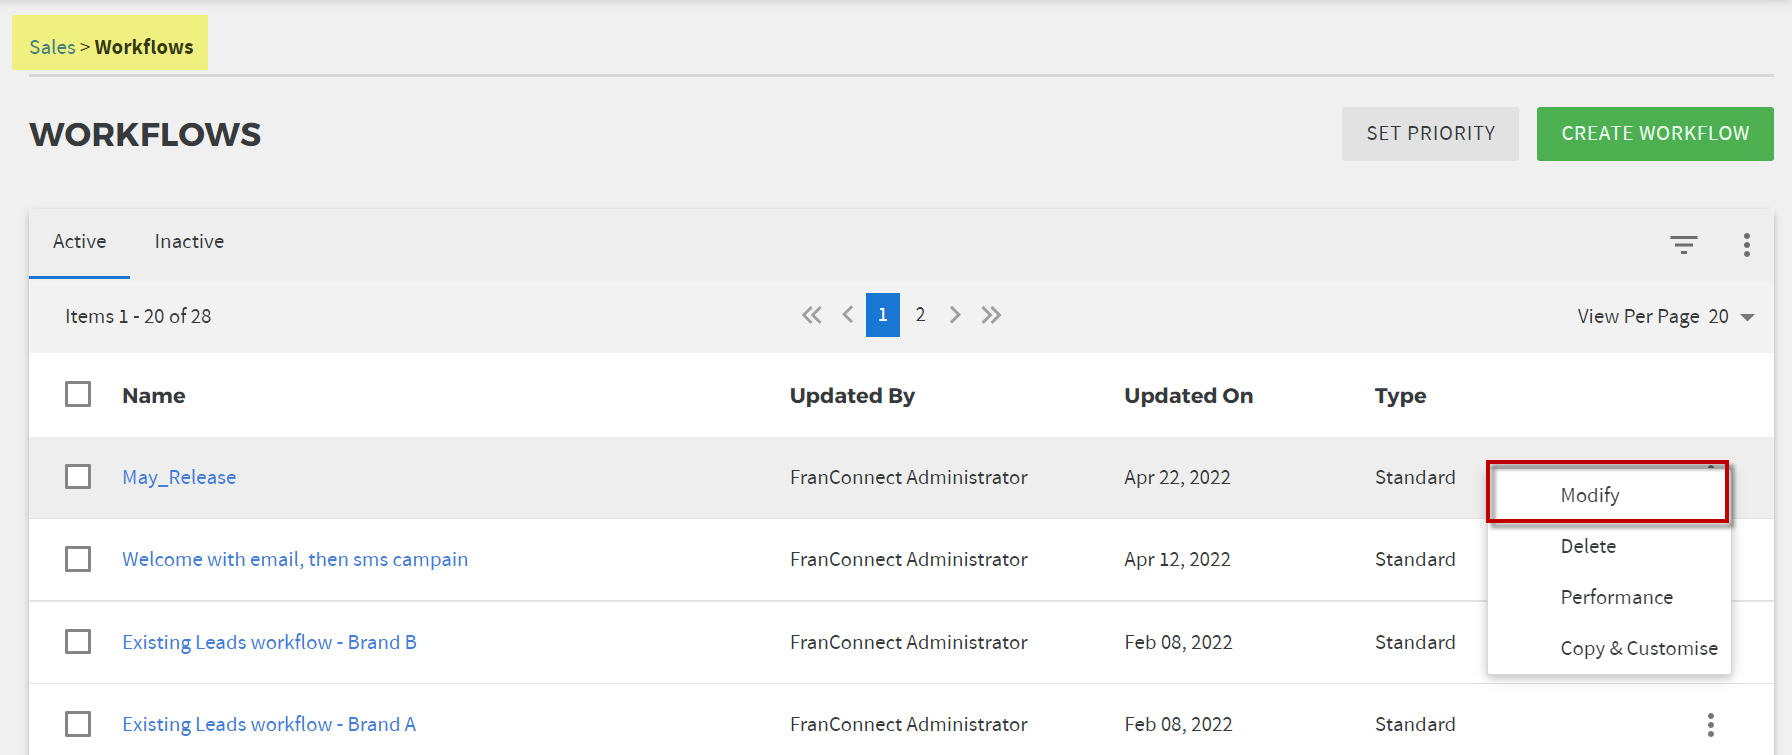
Task: Go to next page arrow
Action: (955, 315)
